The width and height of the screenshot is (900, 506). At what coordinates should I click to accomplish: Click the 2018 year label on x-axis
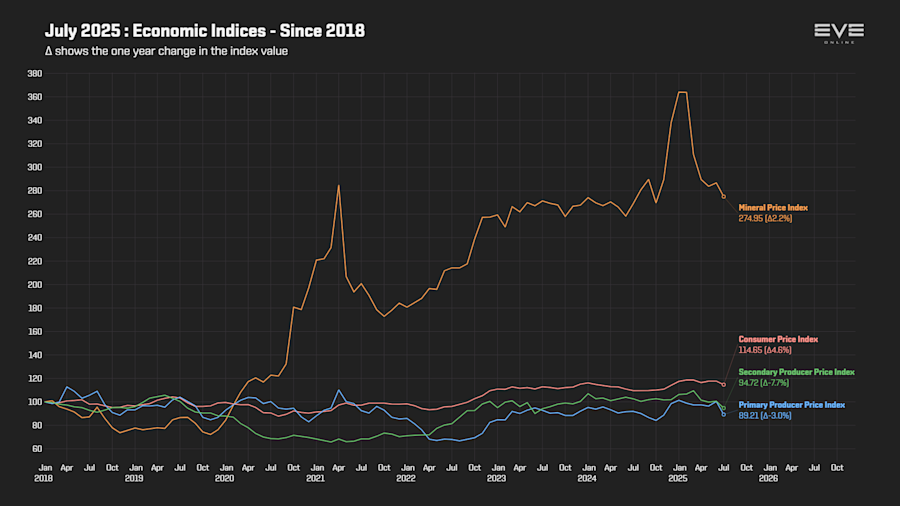[43, 478]
